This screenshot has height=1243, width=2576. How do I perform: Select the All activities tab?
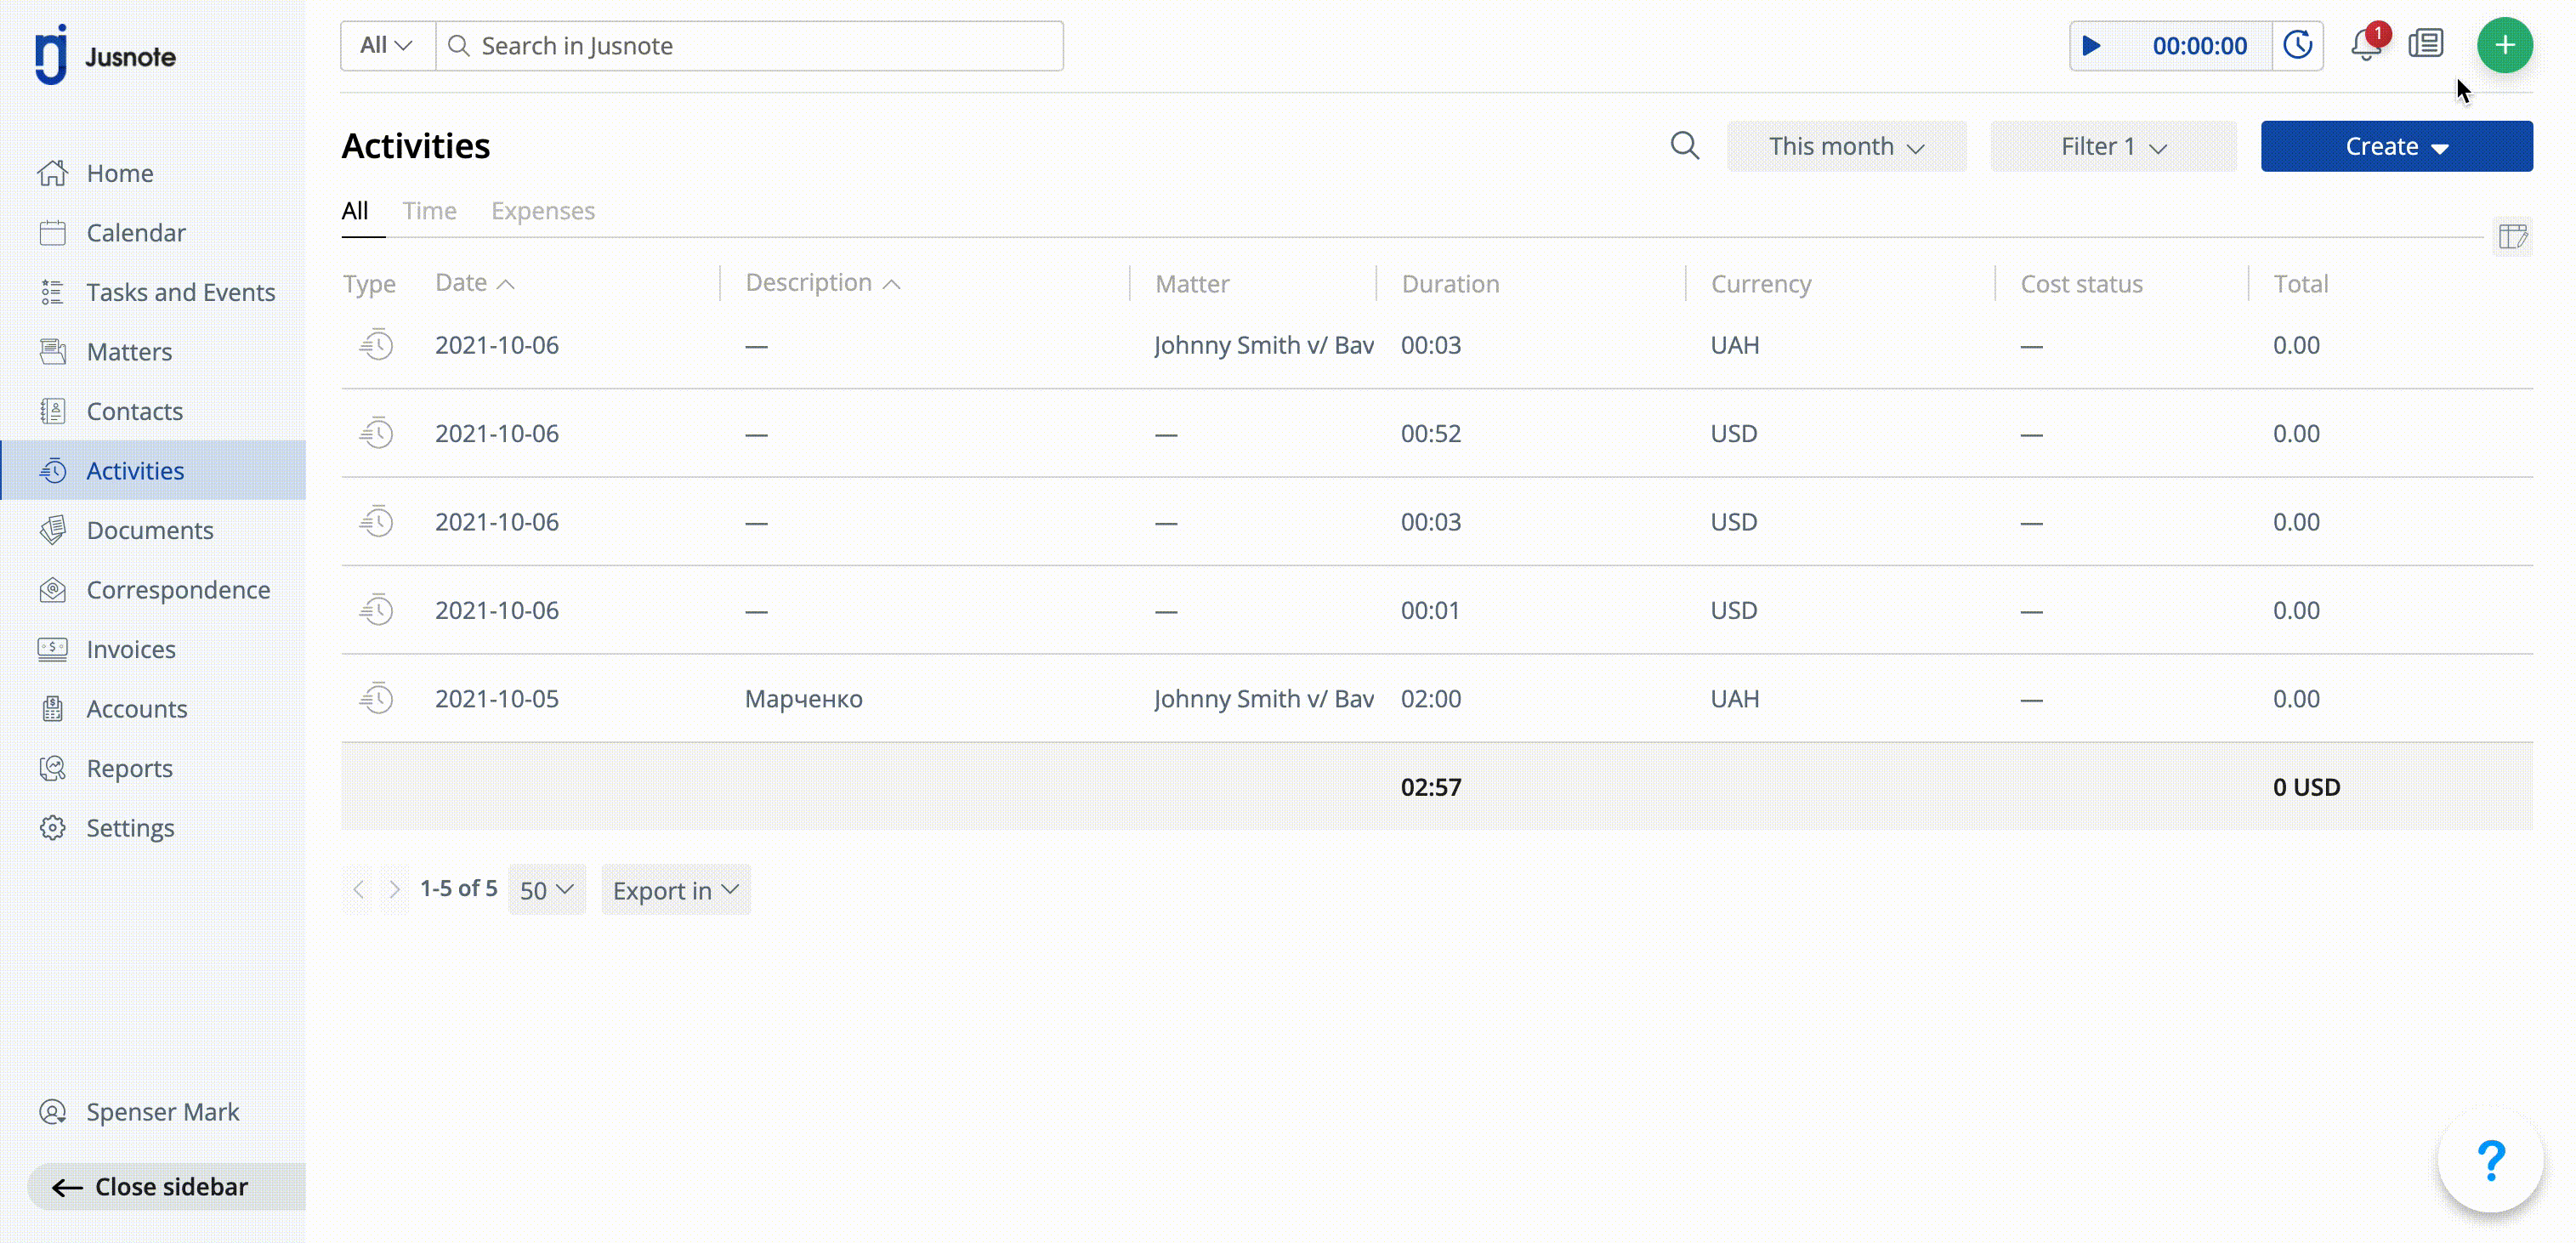coord(355,211)
